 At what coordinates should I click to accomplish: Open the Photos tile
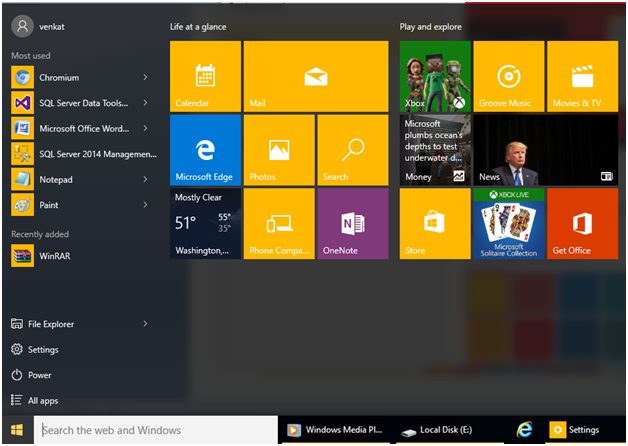(x=279, y=150)
